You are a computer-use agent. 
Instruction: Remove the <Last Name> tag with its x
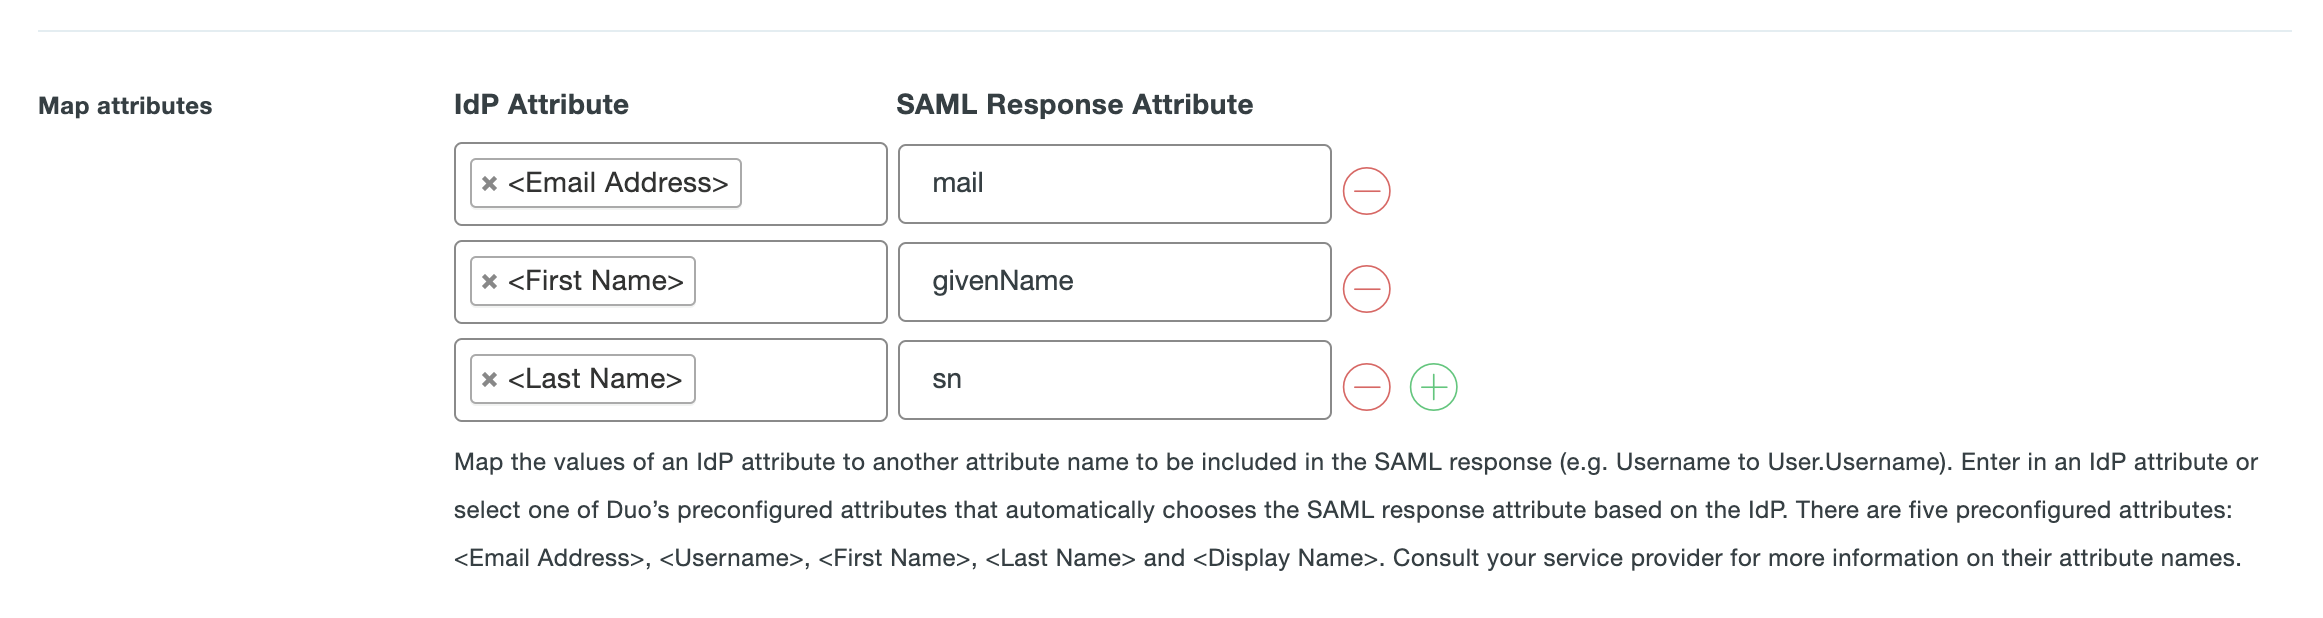(489, 380)
